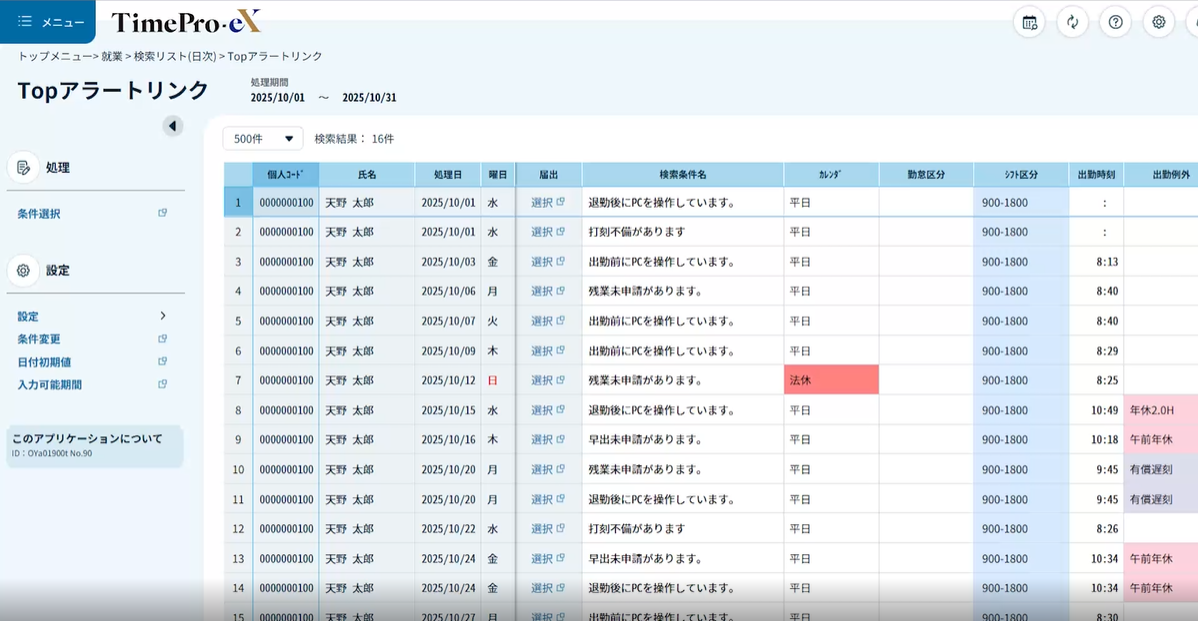The image size is (1198, 621).
Task: Click the refresh icon at top right
Action: click(1072, 22)
